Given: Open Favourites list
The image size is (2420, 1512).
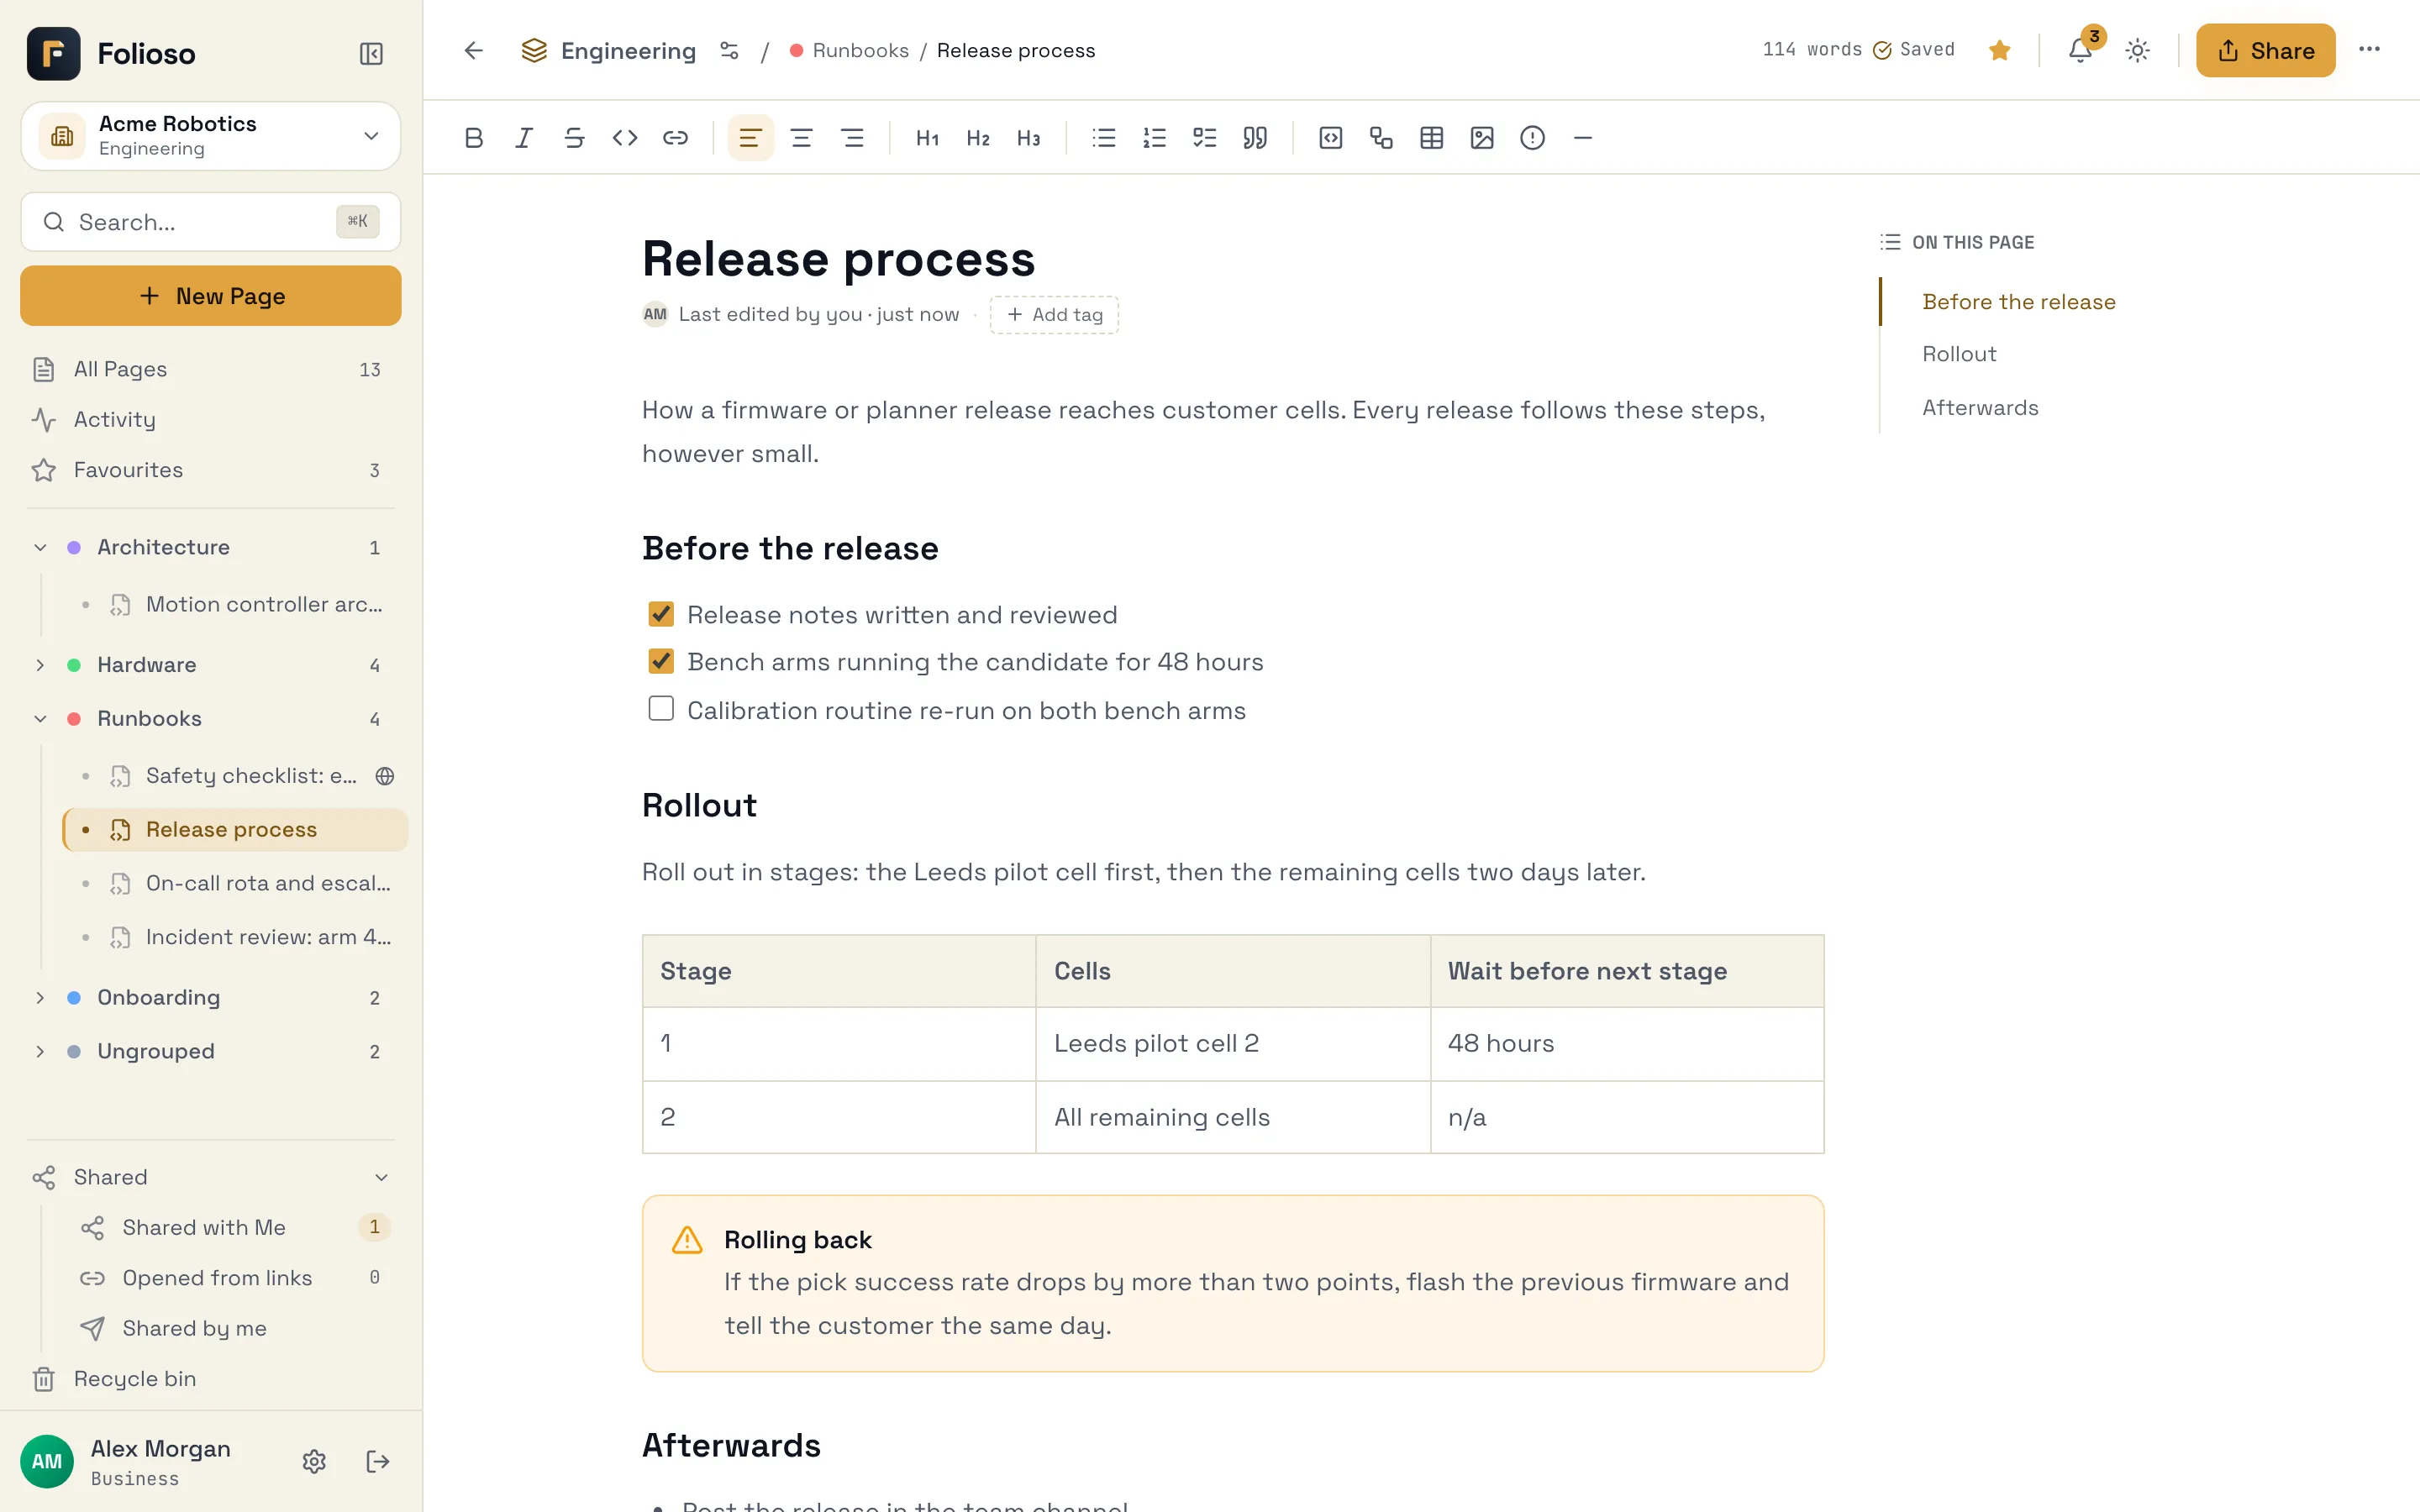Looking at the screenshot, I should click(x=209, y=470).
